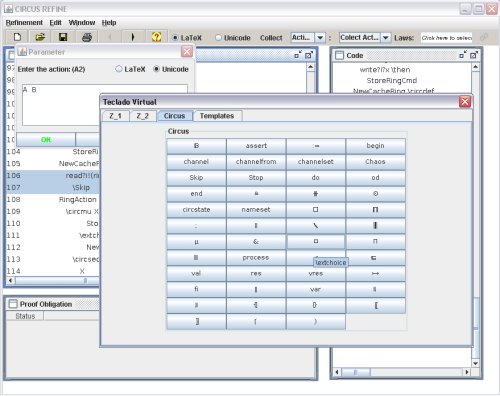This screenshot has height=396, width=500.
Task: Click OK in Parameter dialog
Action: (x=46, y=140)
